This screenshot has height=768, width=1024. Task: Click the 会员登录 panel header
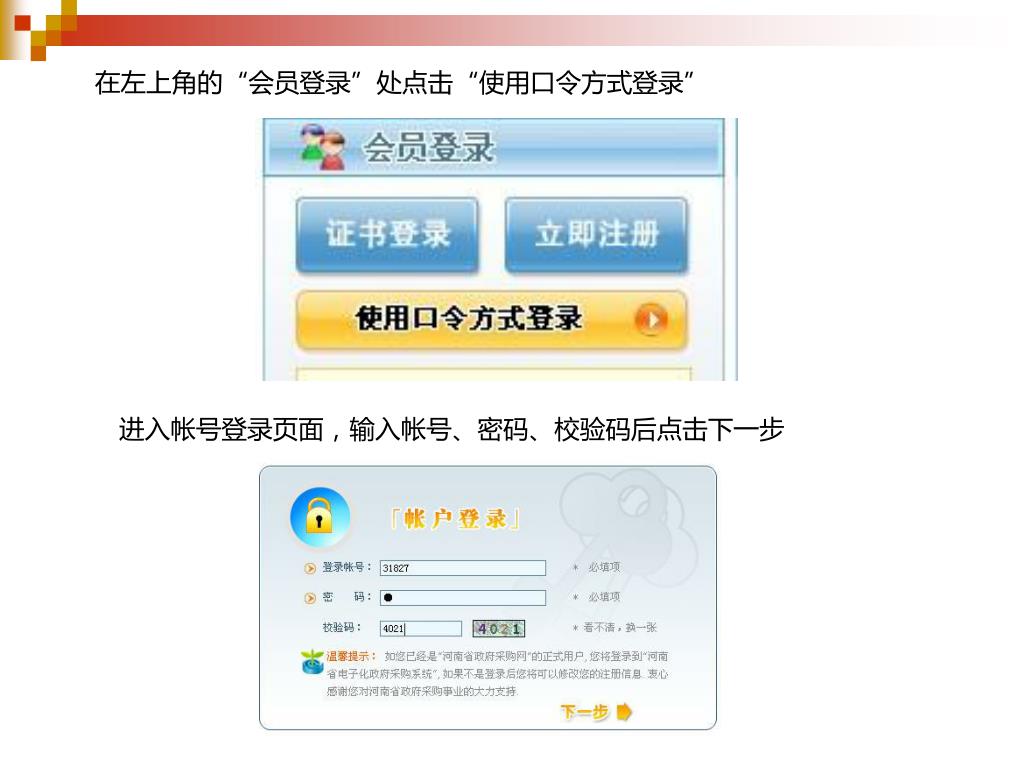[x=494, y=148]
